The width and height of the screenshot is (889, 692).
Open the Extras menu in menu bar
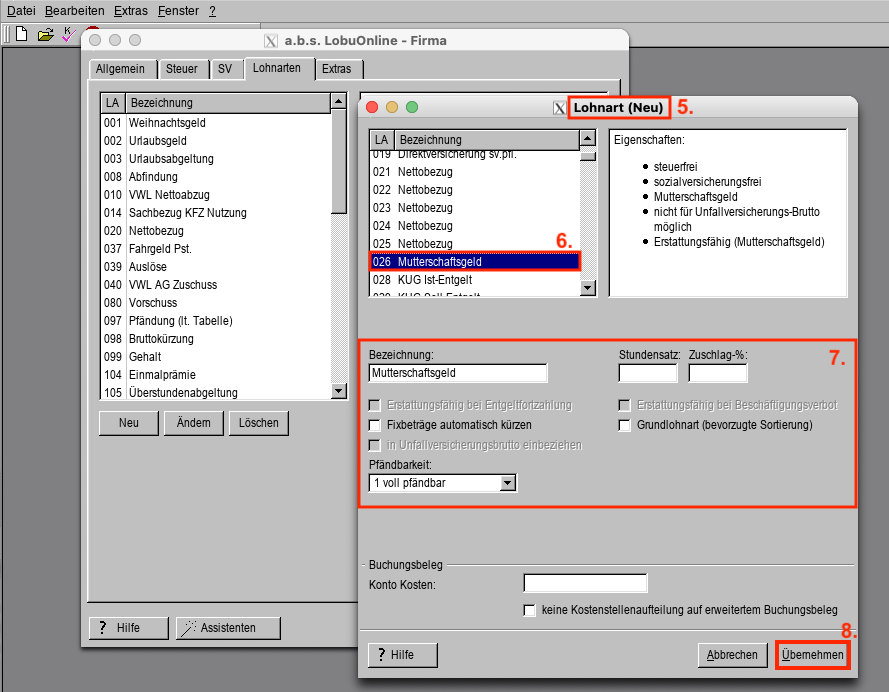tap(130, 10)
